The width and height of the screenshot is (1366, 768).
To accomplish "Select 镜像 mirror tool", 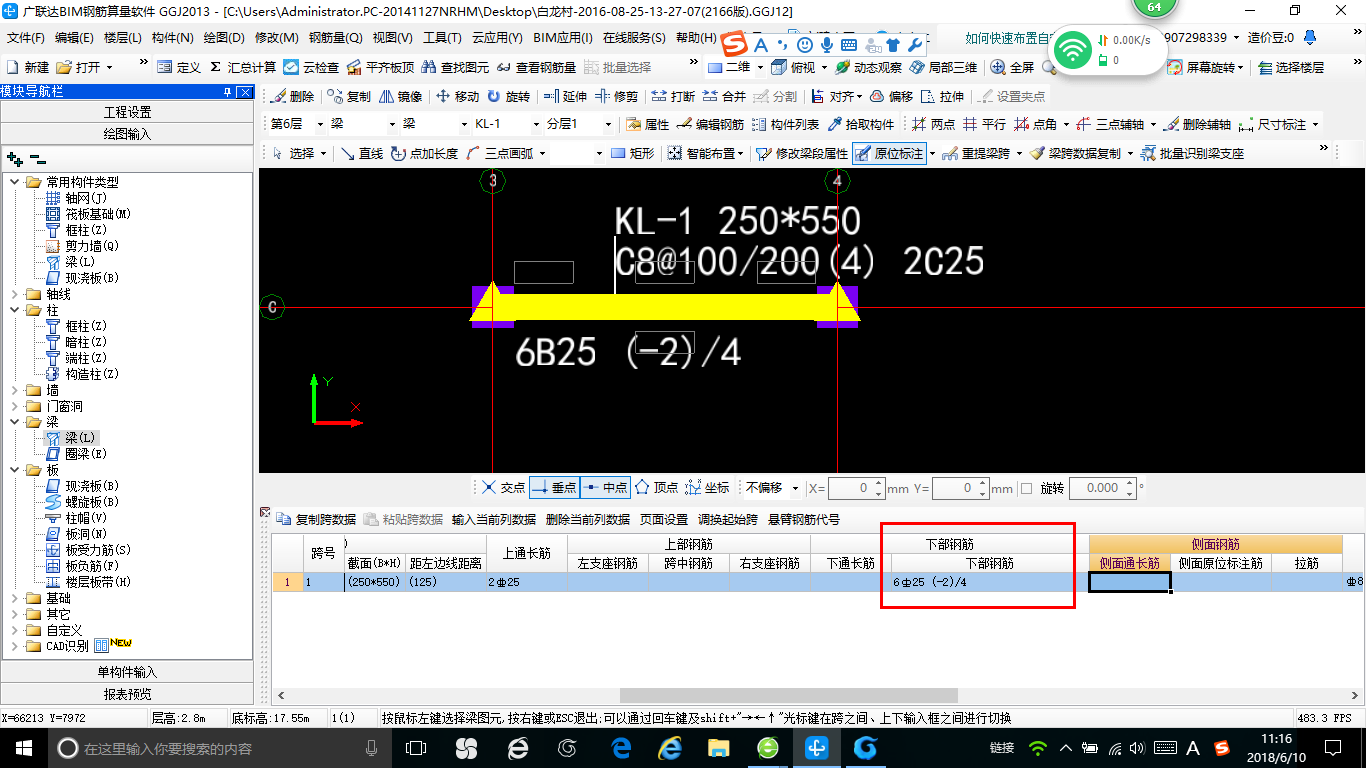I will click(x=399, y=96).
